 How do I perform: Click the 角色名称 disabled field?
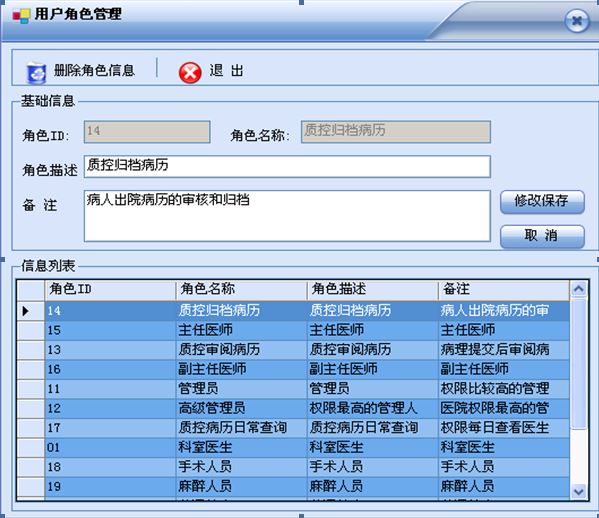396,132
